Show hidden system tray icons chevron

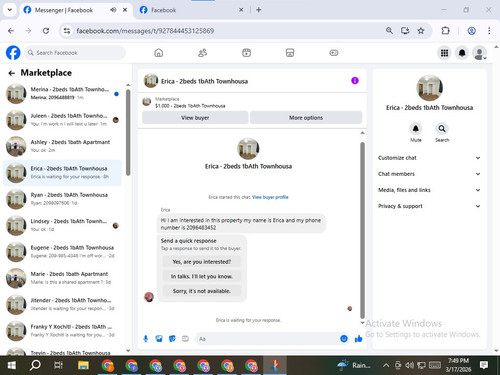386,365
